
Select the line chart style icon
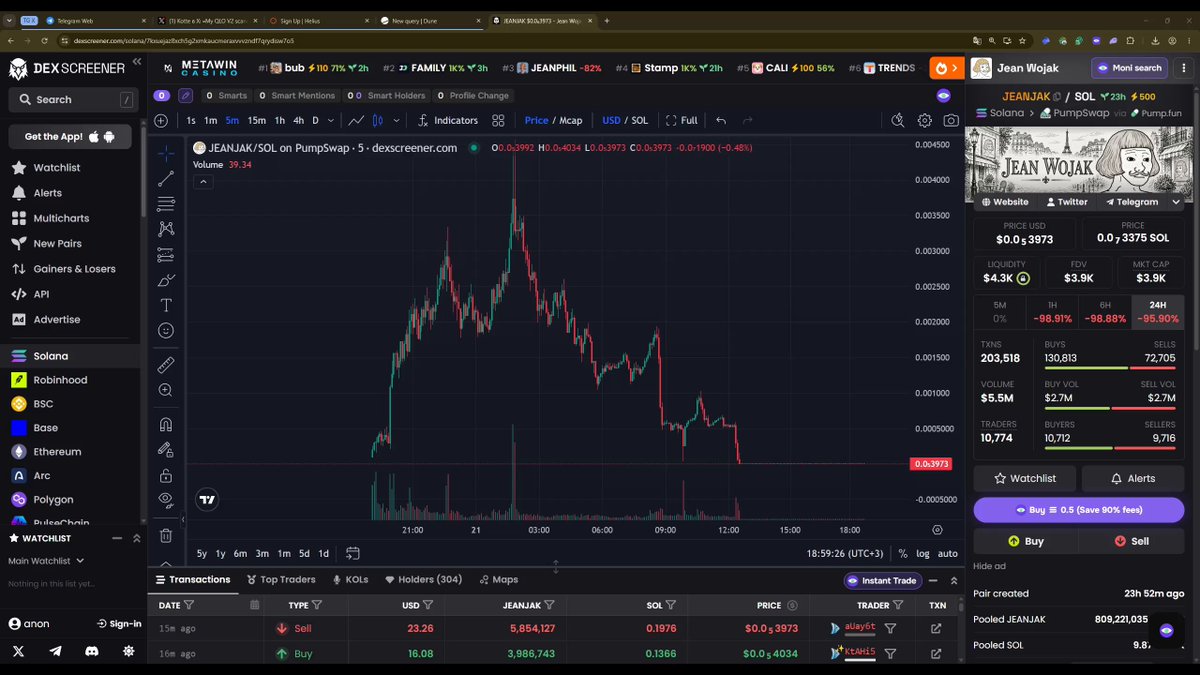tap(355, 120)
